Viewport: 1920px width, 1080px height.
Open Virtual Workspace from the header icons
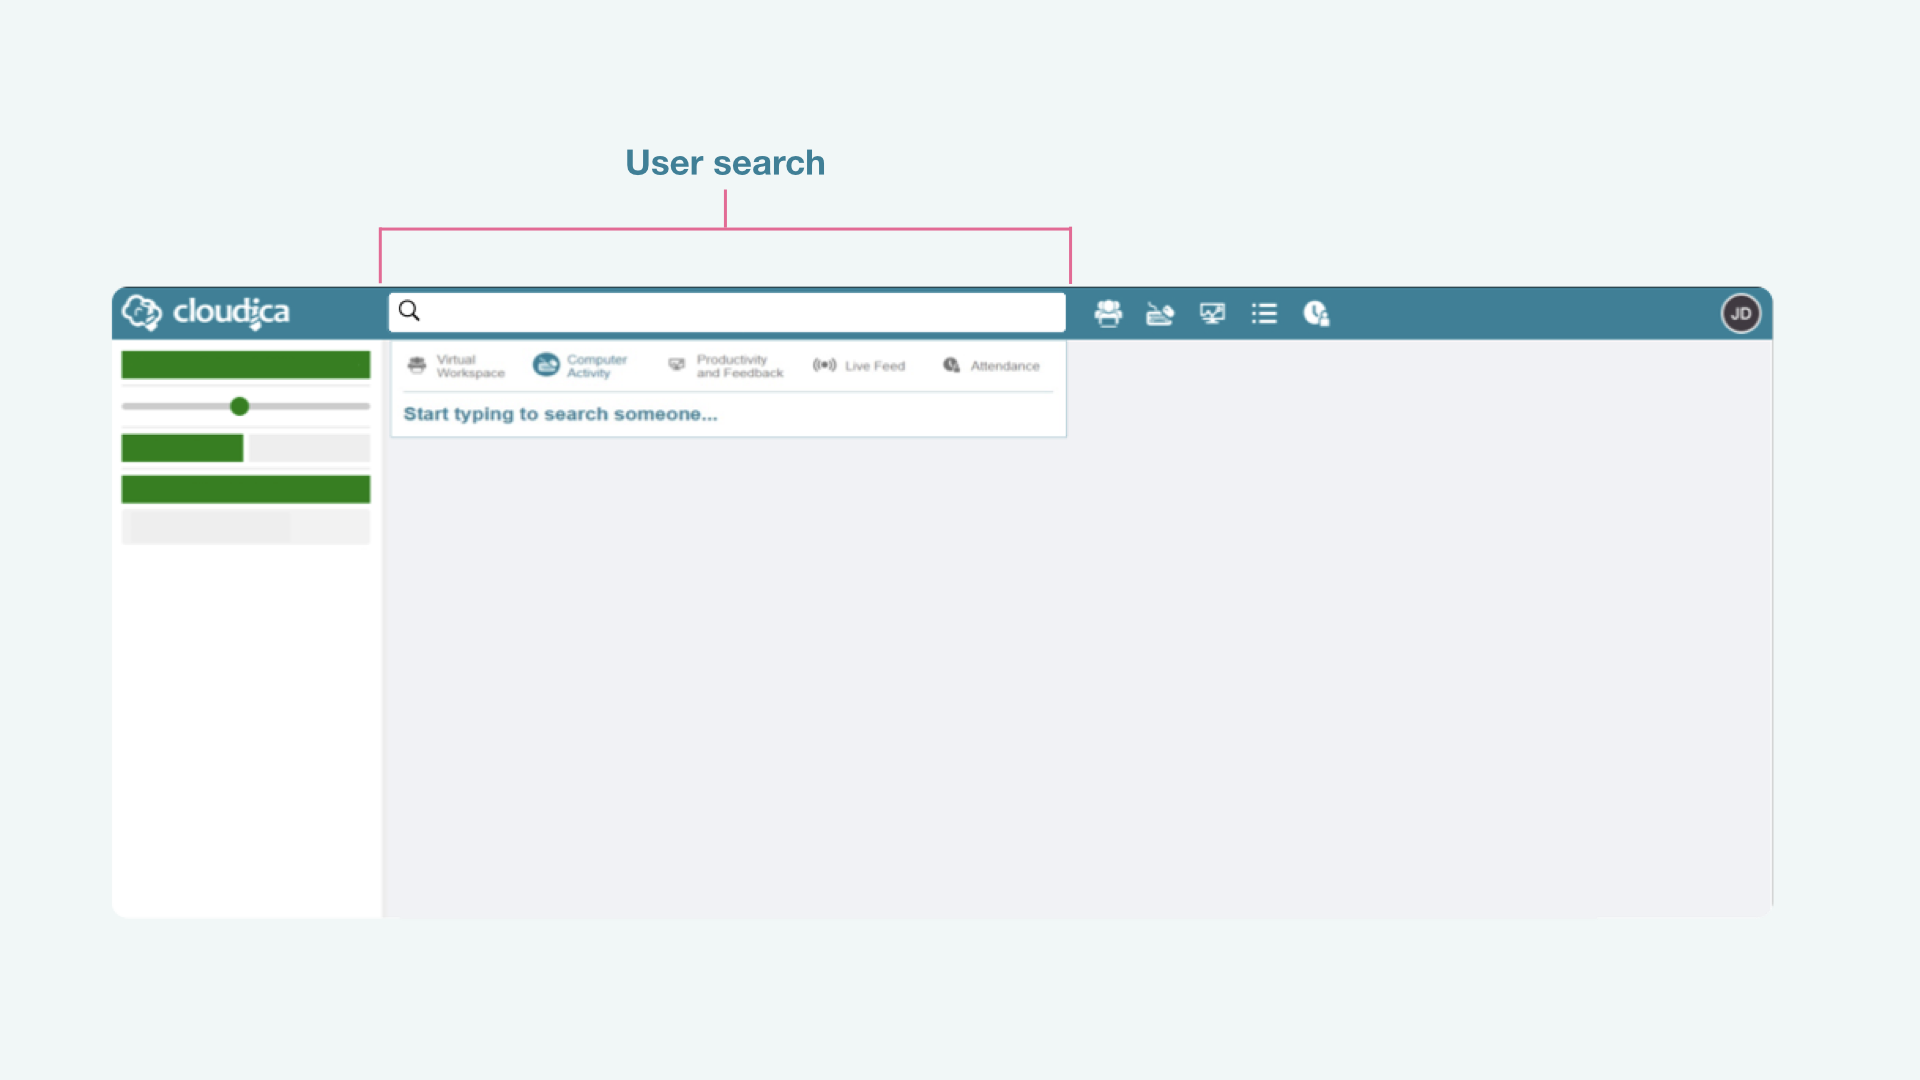point(1108,314)
